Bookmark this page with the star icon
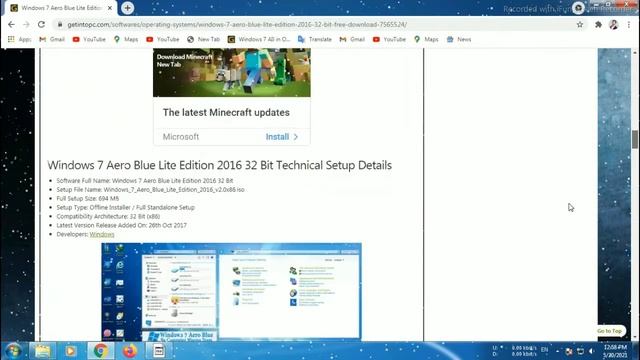 coord(580,24)
